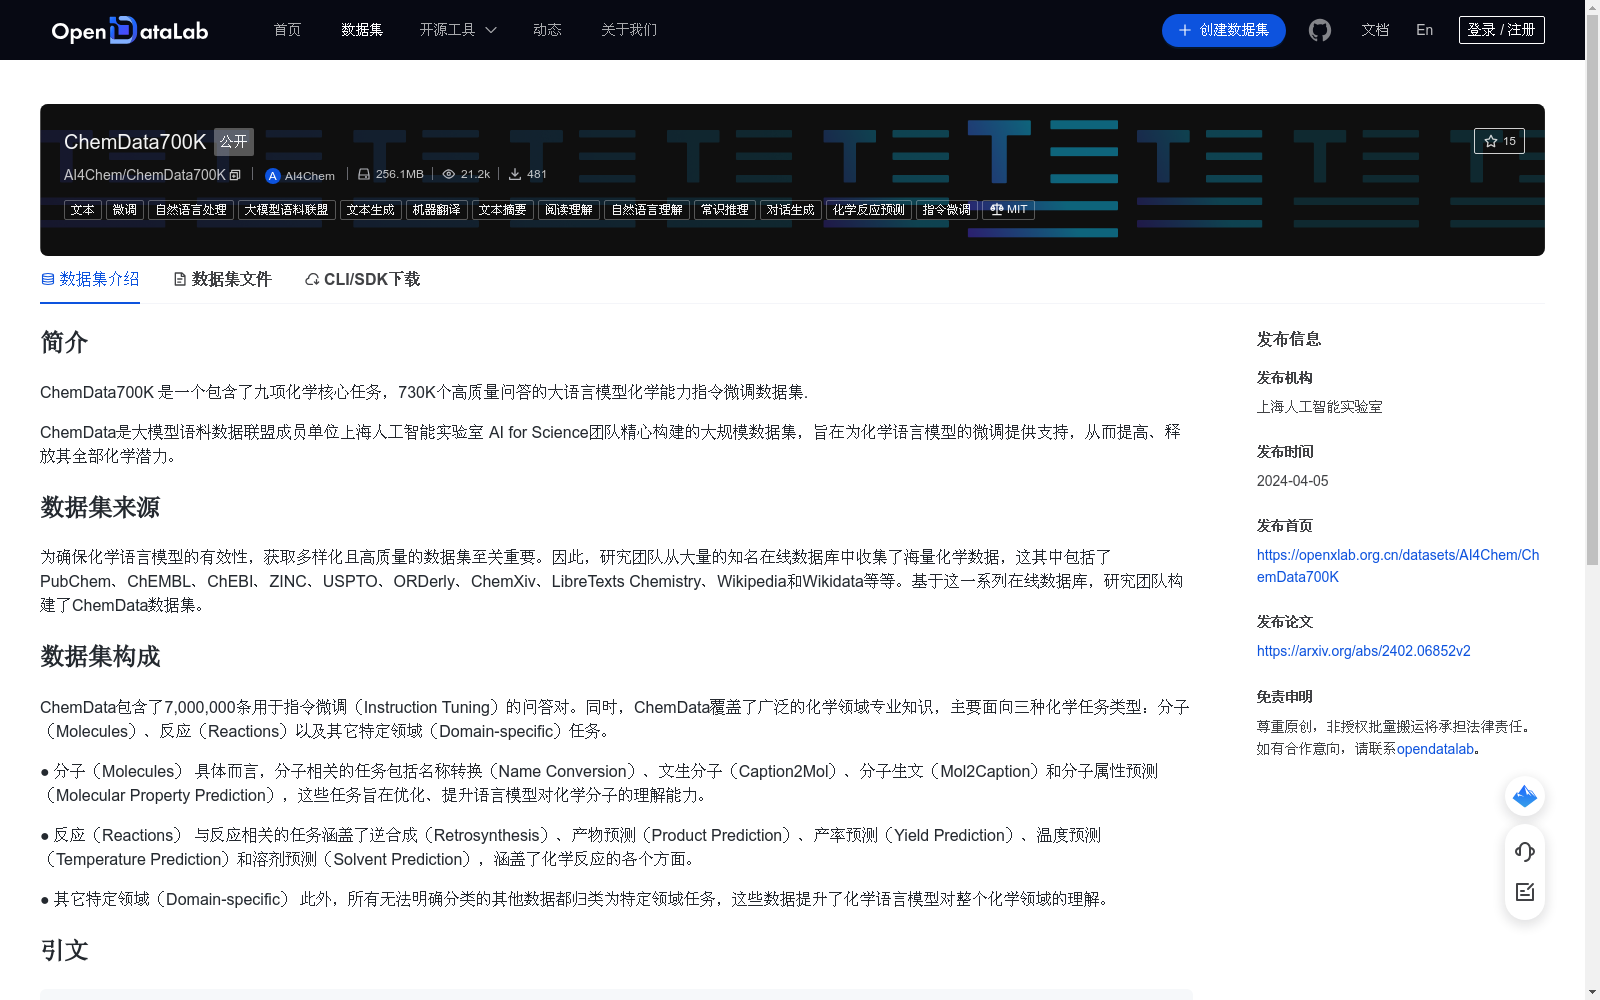Image resolution: width=1600 pixels, height=1000 pixels.
Task: Click the 引文 heading
Action: click(64, 951)
